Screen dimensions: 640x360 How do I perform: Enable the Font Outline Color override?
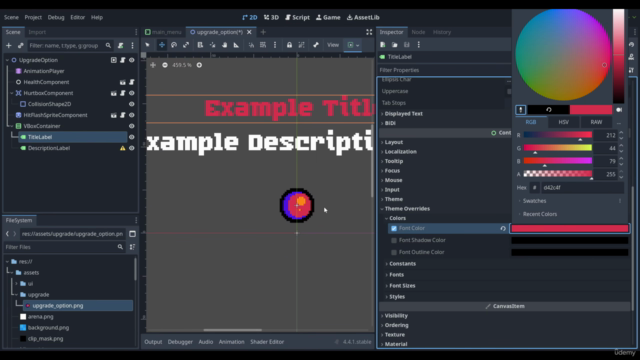[x=394, y=252]
